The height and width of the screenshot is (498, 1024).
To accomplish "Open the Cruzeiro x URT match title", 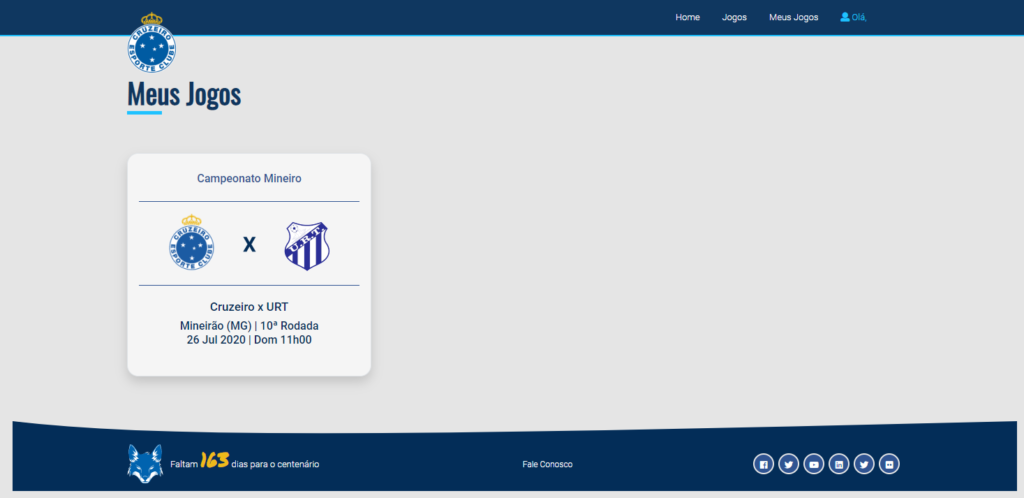I will [249, 307].
